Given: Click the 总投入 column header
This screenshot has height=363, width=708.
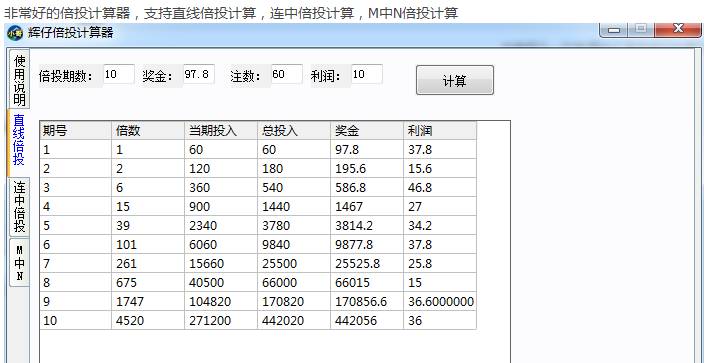Looking at the screenshot, I should (294, 130).
